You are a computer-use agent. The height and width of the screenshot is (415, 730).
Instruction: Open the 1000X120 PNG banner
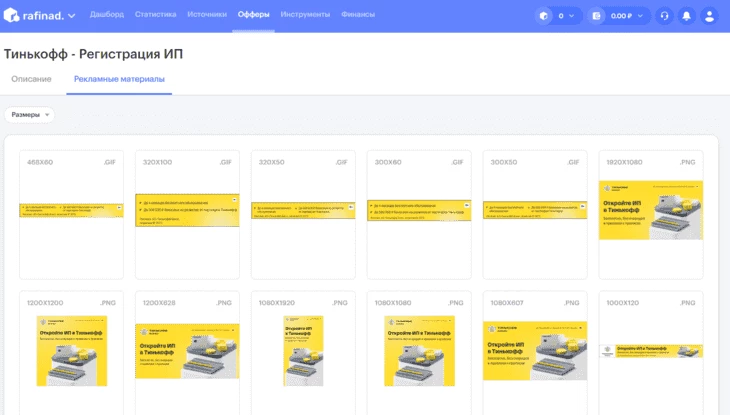[651, 353]
